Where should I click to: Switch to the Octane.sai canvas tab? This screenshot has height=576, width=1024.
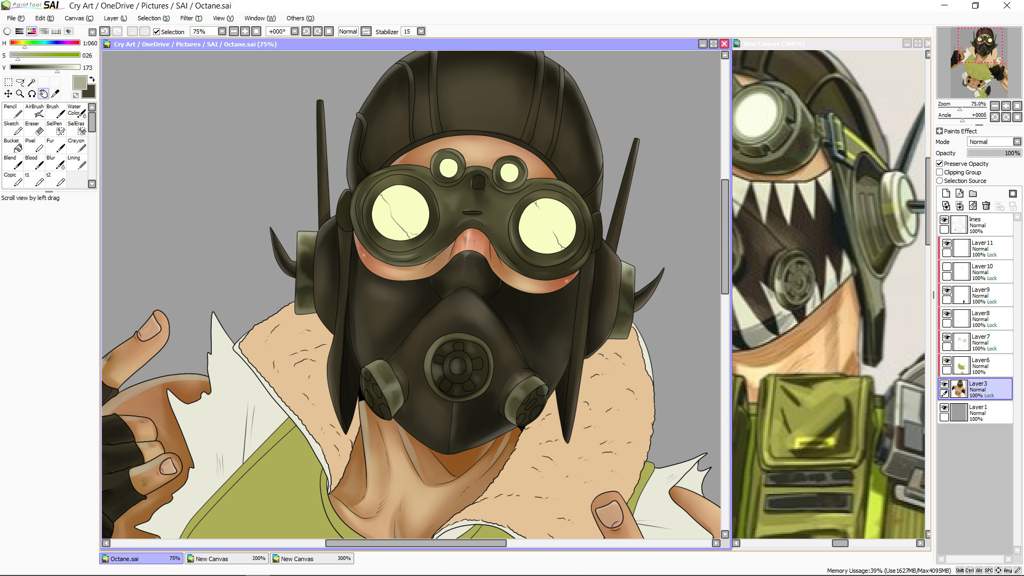click(x=140, y=558)
